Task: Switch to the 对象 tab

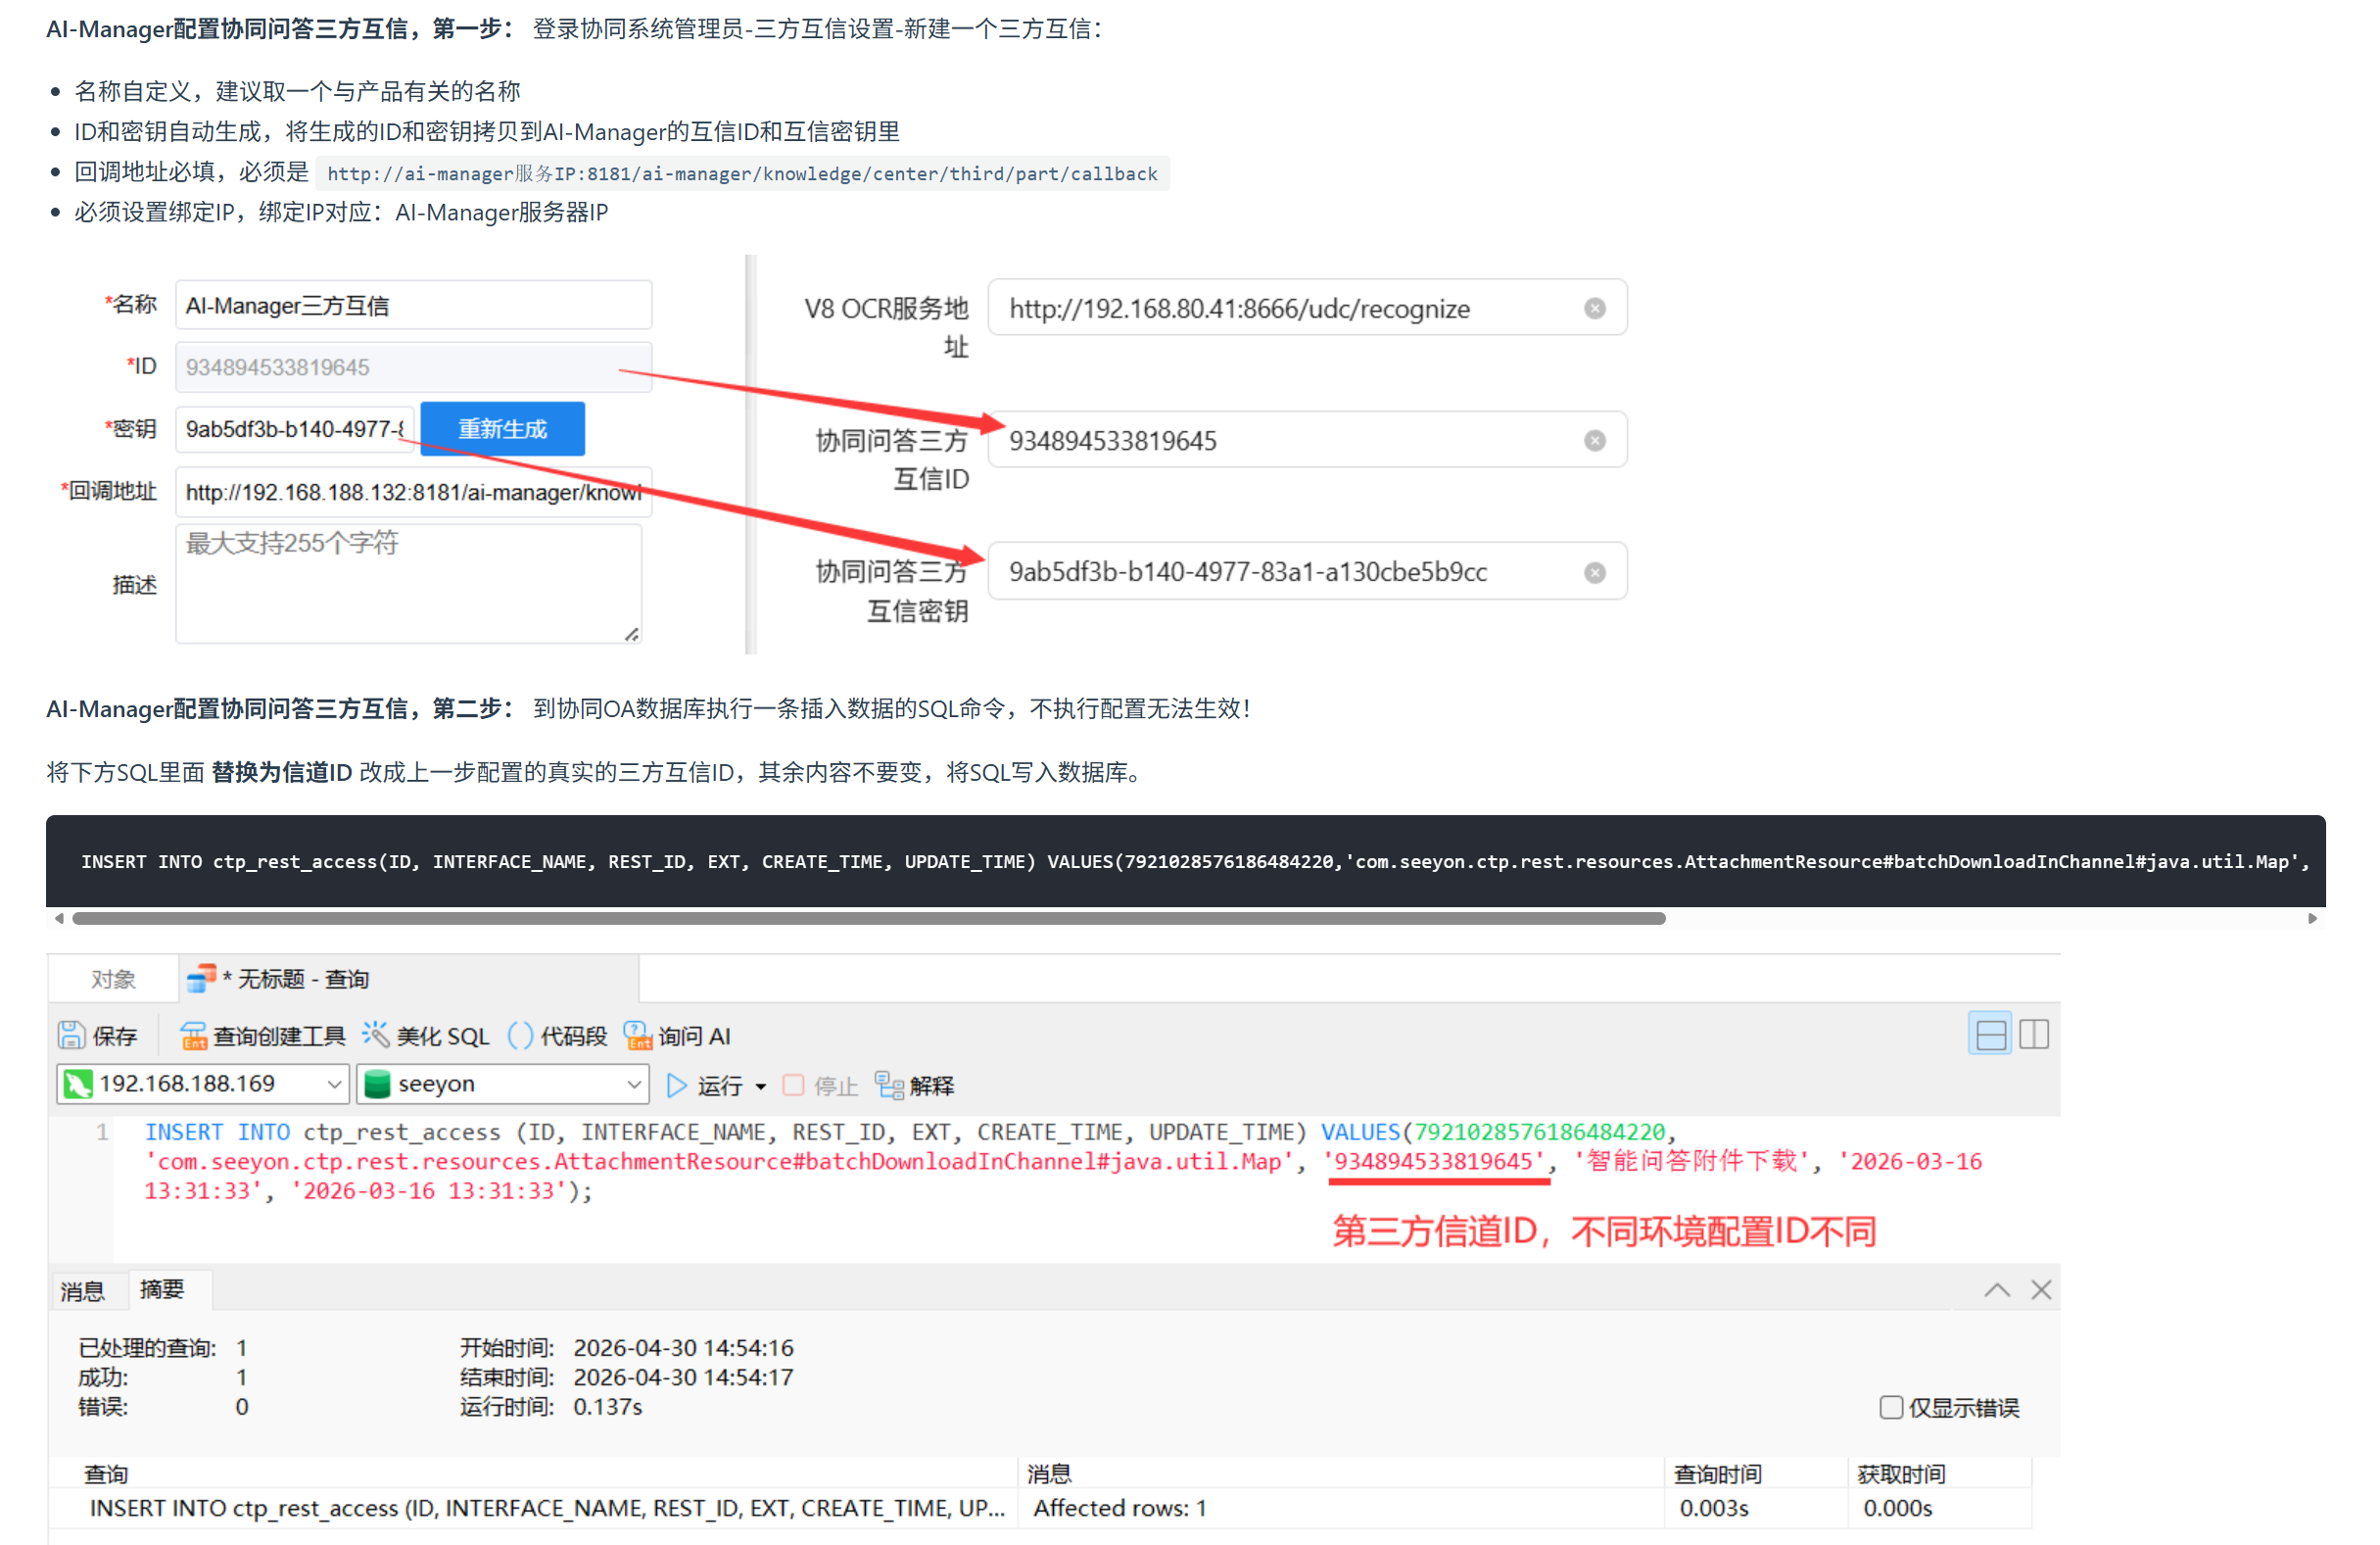Action: tap(113, 979)
